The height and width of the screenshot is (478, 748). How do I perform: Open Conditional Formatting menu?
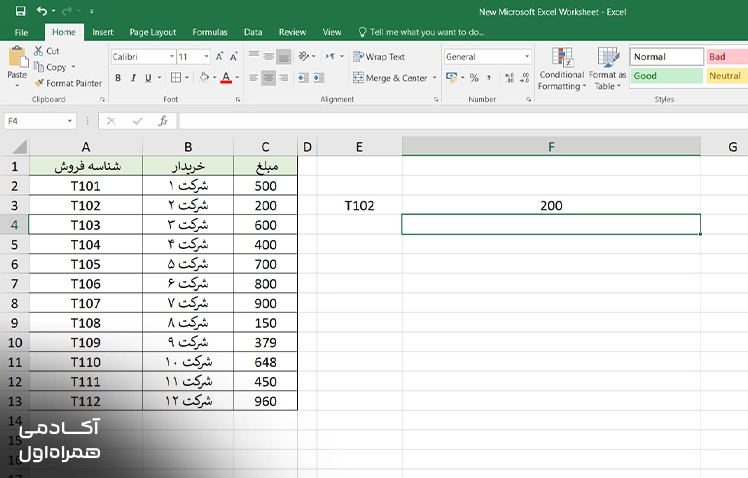click(x=561, y=68)
